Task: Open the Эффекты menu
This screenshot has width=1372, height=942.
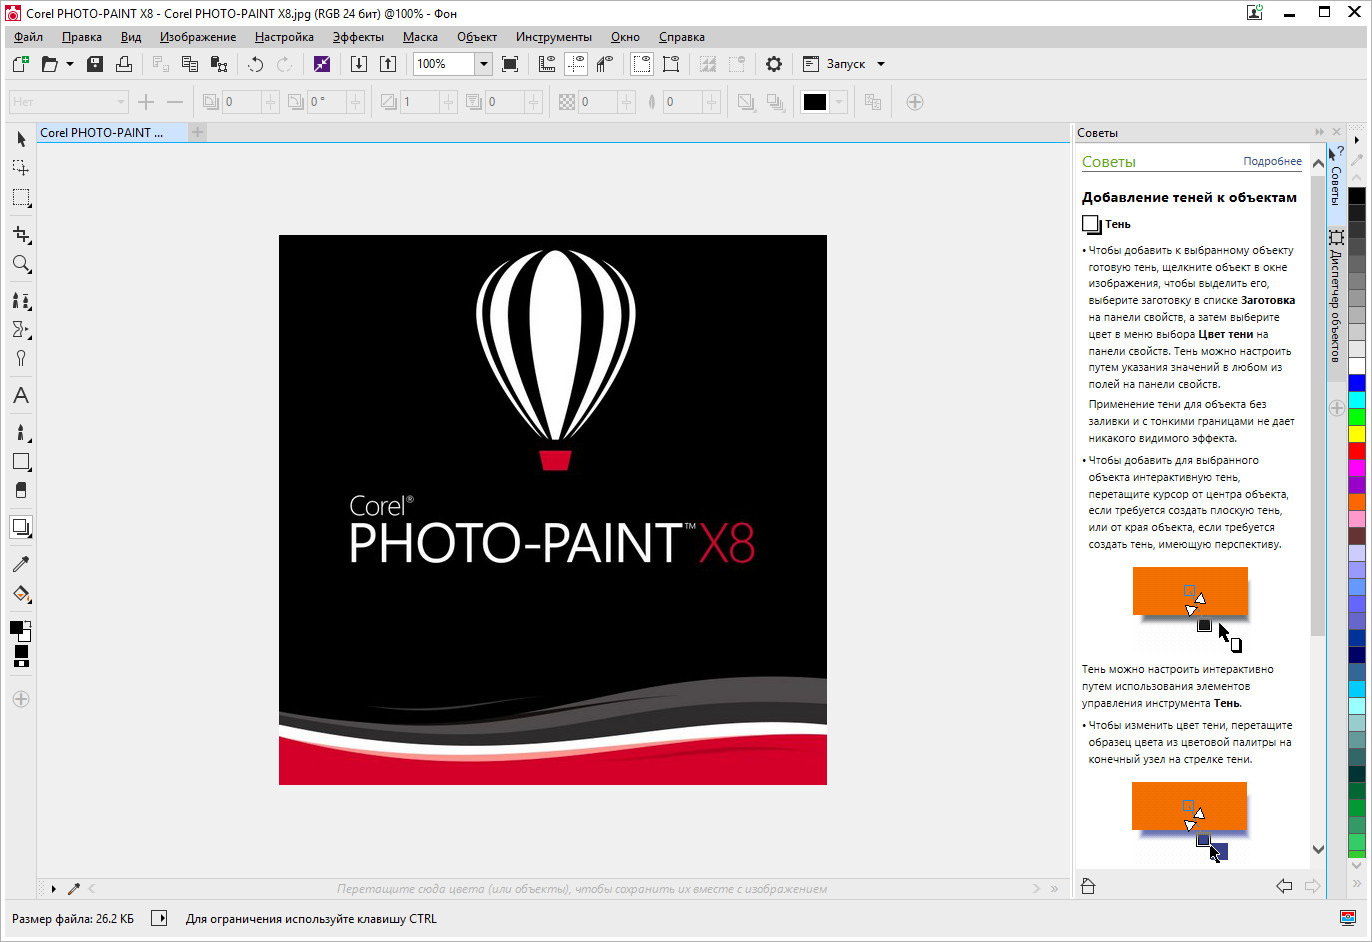Action: click(358, 37)
